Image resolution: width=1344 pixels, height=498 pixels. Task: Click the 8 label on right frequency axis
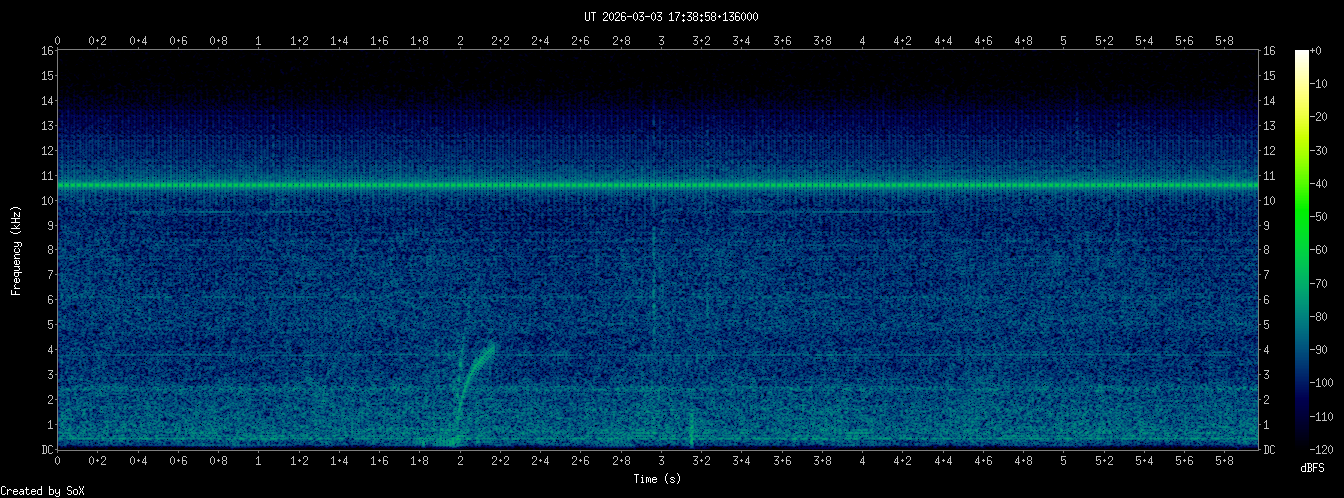1270,250
